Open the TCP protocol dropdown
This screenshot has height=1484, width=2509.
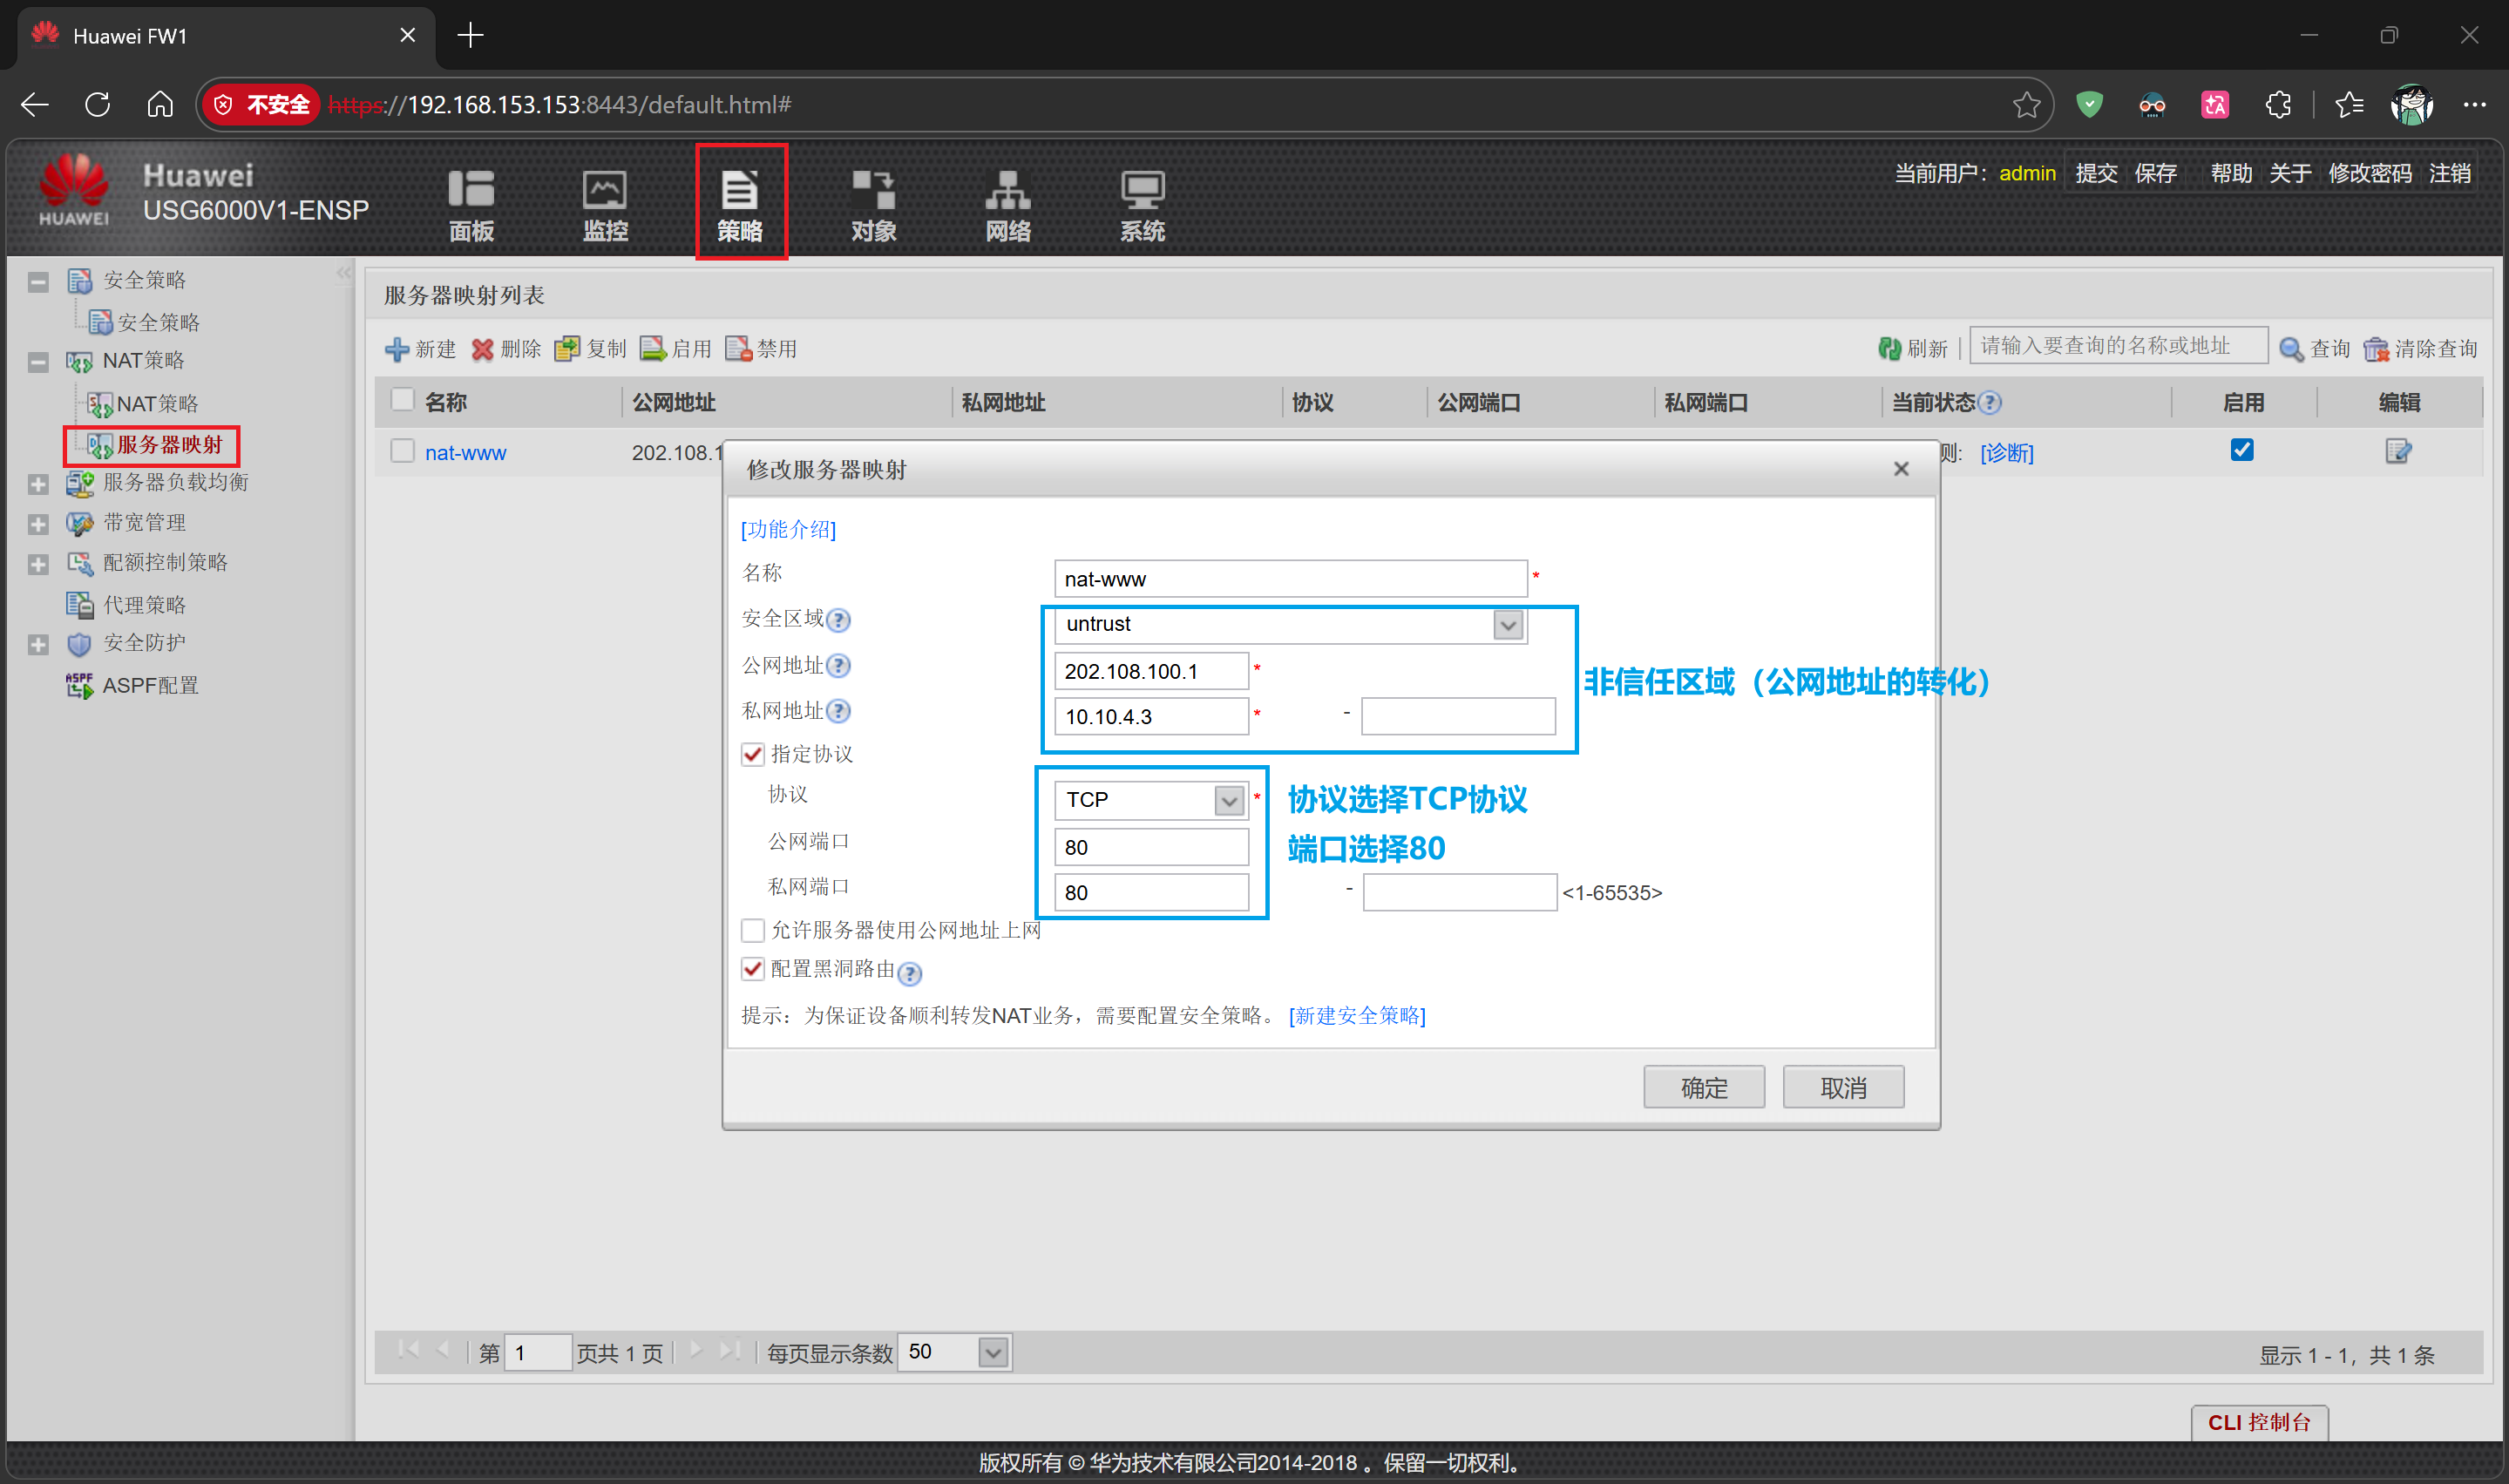1228,800
